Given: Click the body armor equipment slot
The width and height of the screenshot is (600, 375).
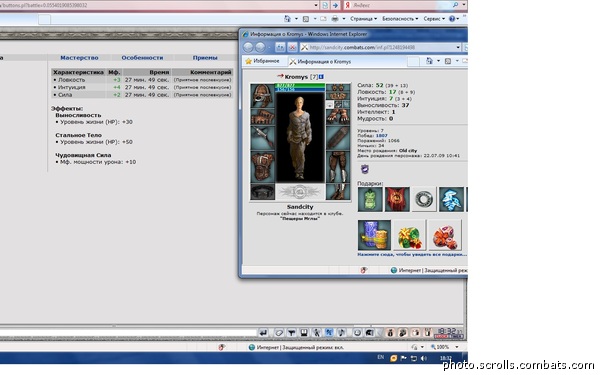Looking at the screenshot, I should (262, 166).
